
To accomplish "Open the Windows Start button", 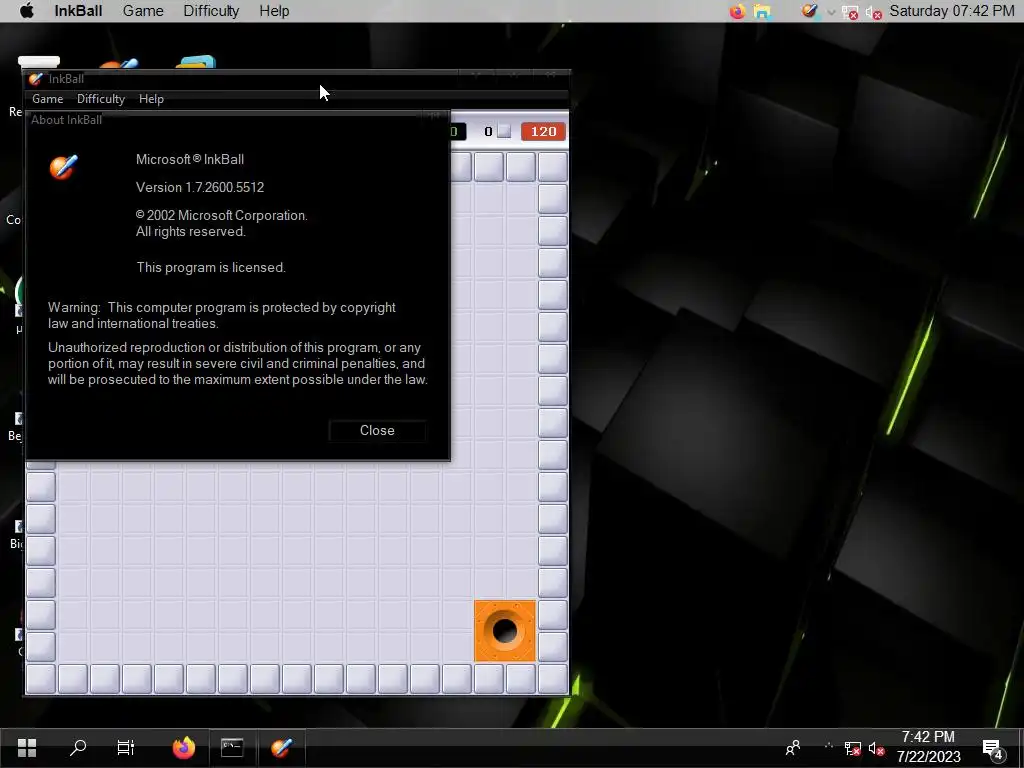I will click(x=27, y=747).
